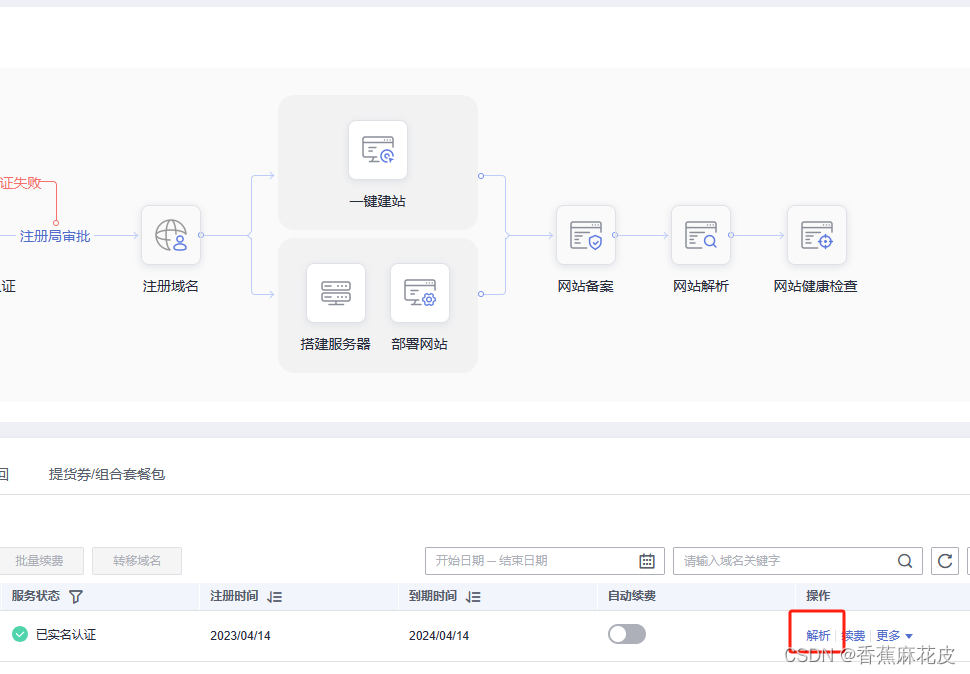This screenshot has width=970, height=674.
Task: Sort by 到期时间 using the sort icon
Action: click(473, 597)
